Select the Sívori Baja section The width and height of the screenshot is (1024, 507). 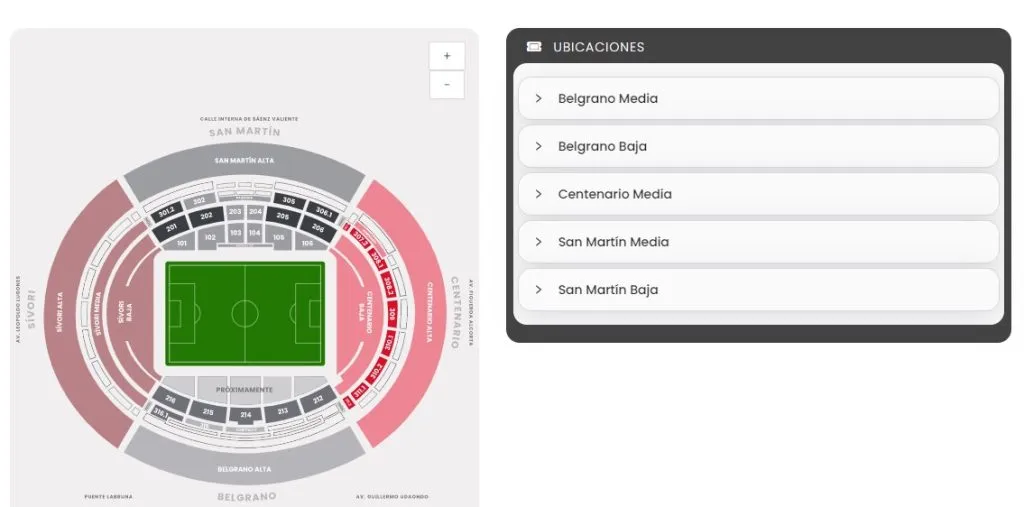(x=127, y=310)
